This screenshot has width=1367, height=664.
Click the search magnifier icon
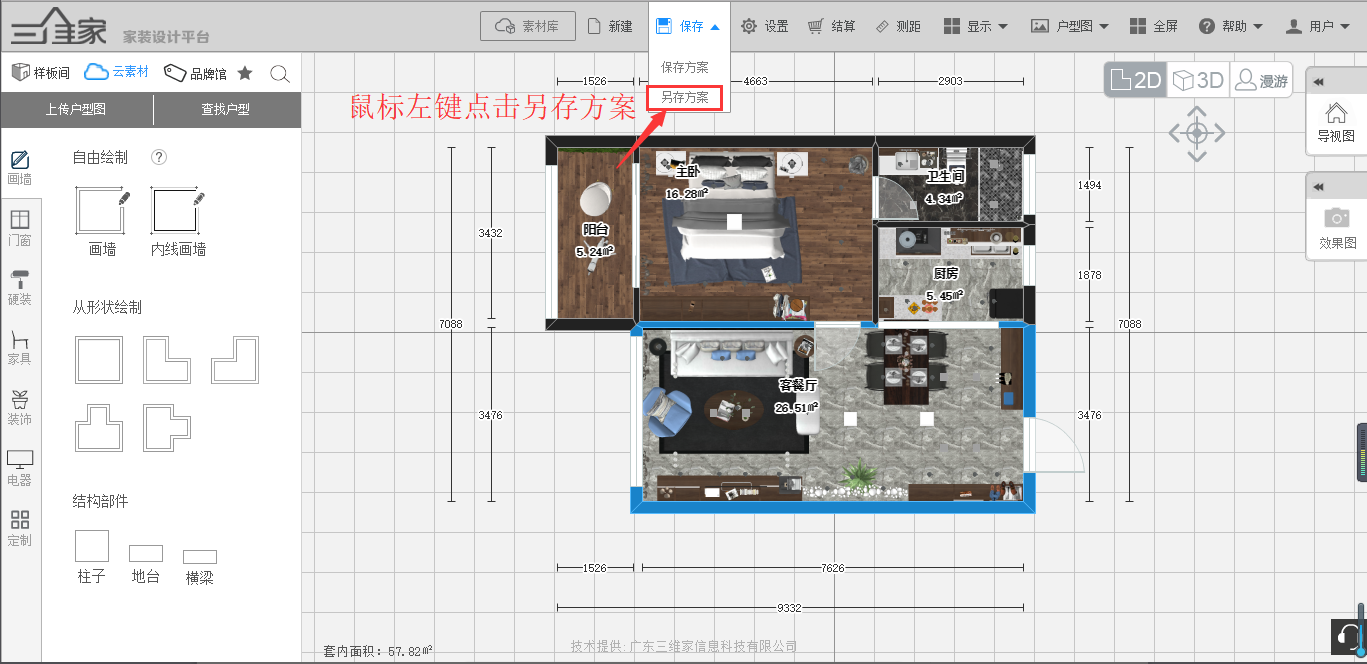[280, 73]
